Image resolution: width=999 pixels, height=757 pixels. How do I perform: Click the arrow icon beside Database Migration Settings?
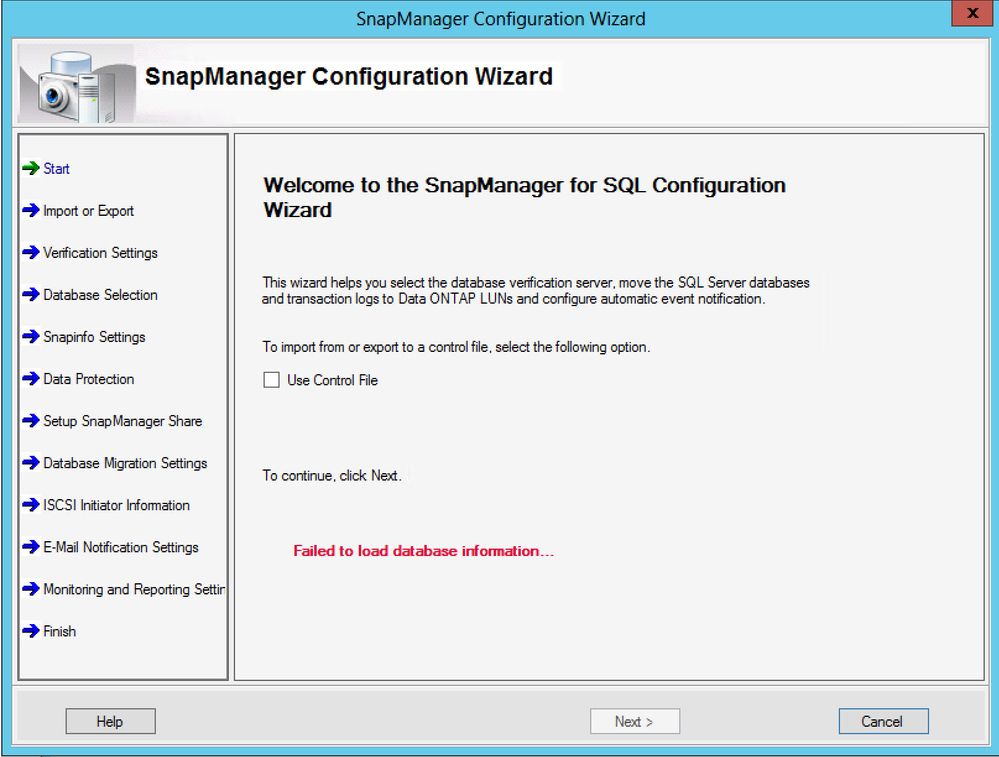click(31, 463)
